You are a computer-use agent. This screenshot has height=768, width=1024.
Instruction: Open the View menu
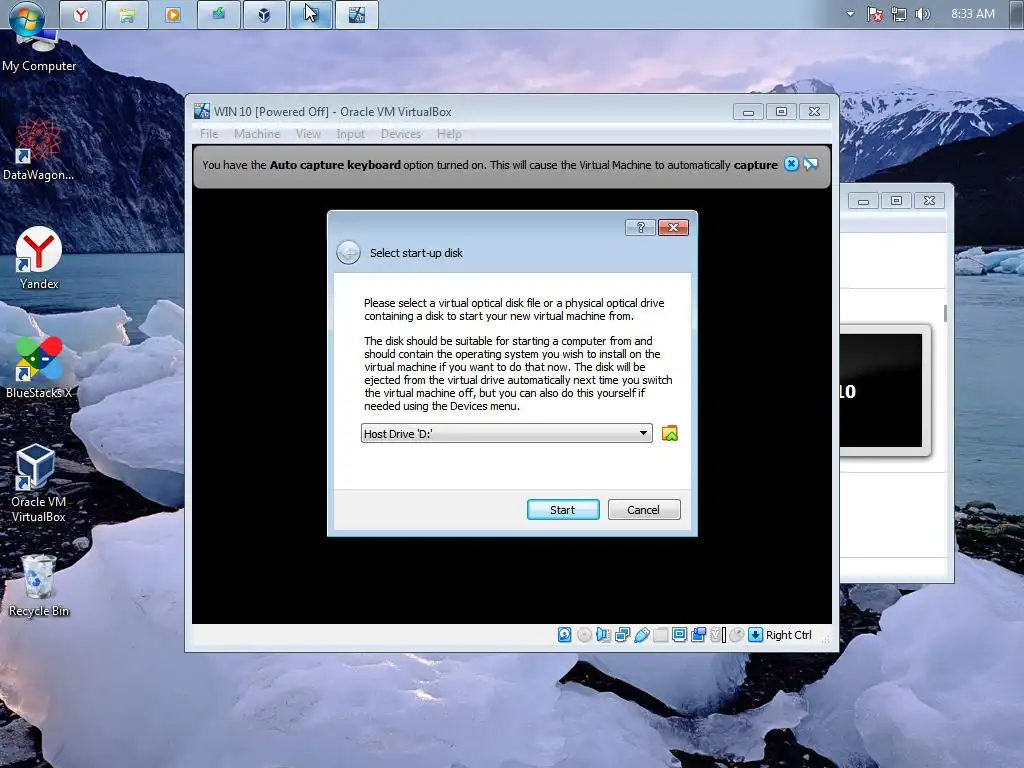click(x=308, y=134)
